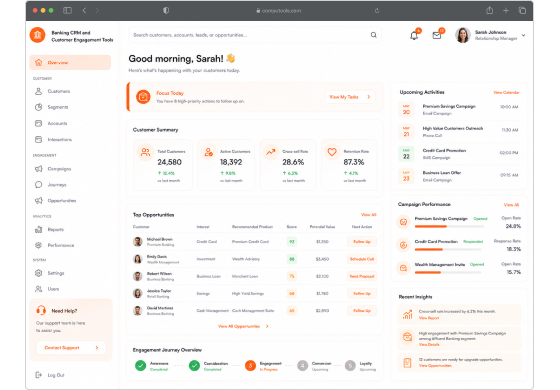Open the notifications bell icon
The image size is (560, 390).
414,35
